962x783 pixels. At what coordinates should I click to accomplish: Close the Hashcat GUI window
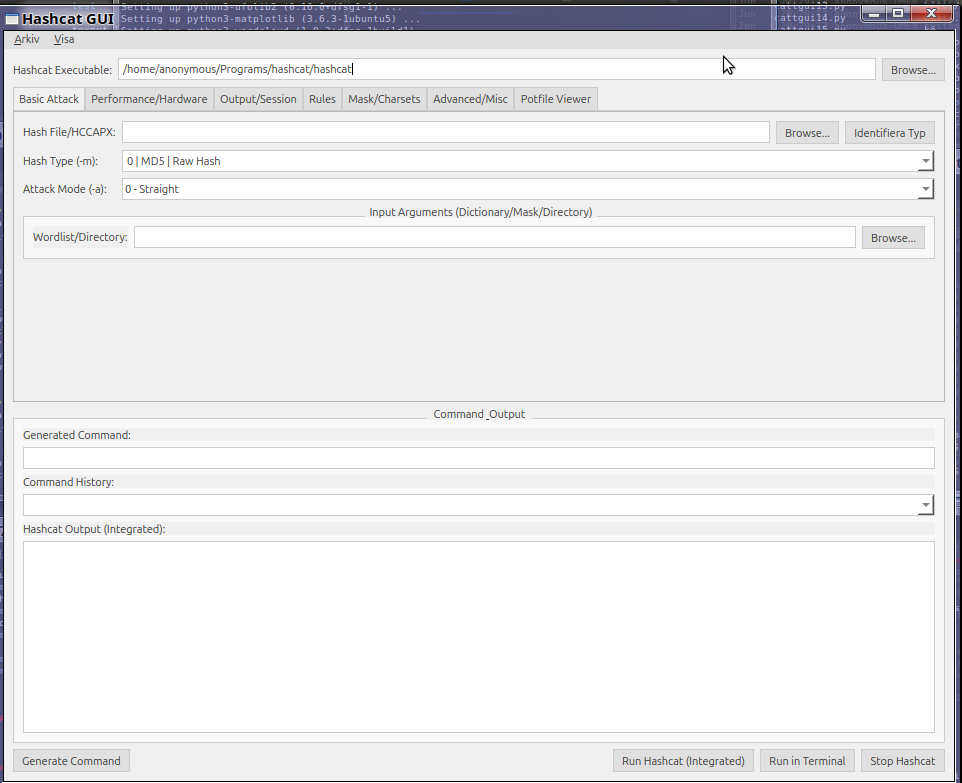coord(931,14)
